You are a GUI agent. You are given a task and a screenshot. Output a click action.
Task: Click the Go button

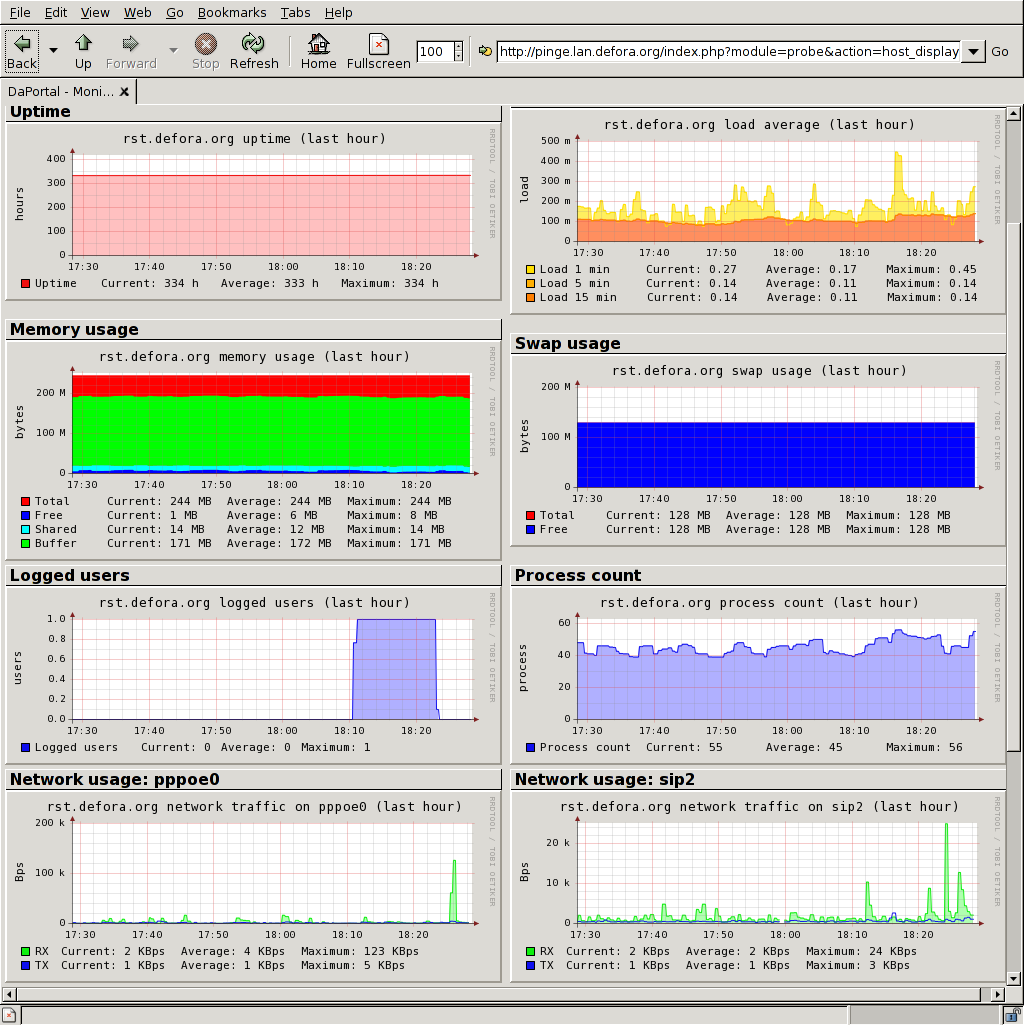(x=1000, y=52)
